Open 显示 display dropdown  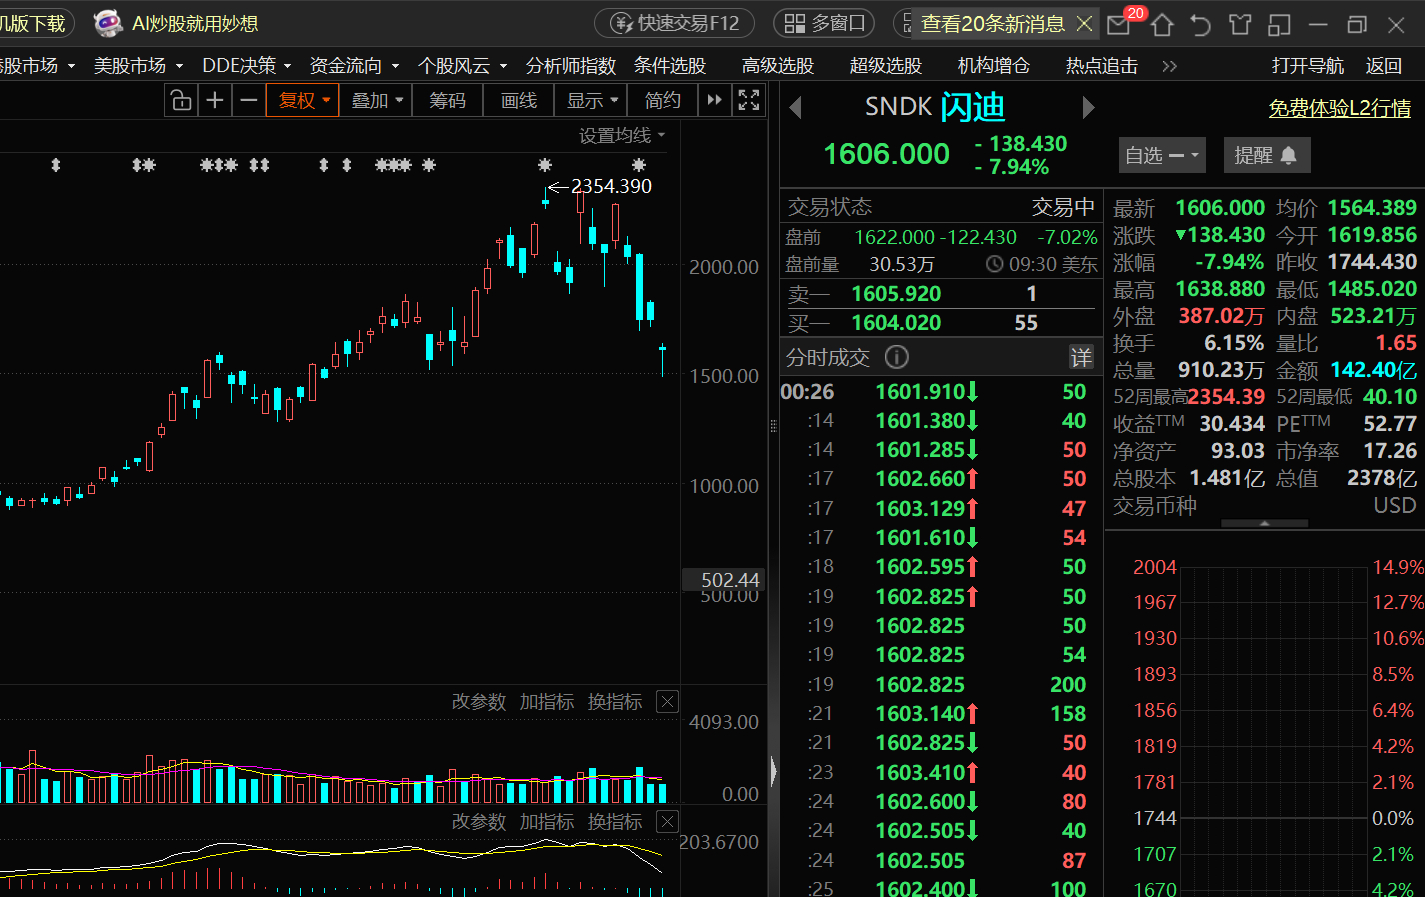click(591, 100)
